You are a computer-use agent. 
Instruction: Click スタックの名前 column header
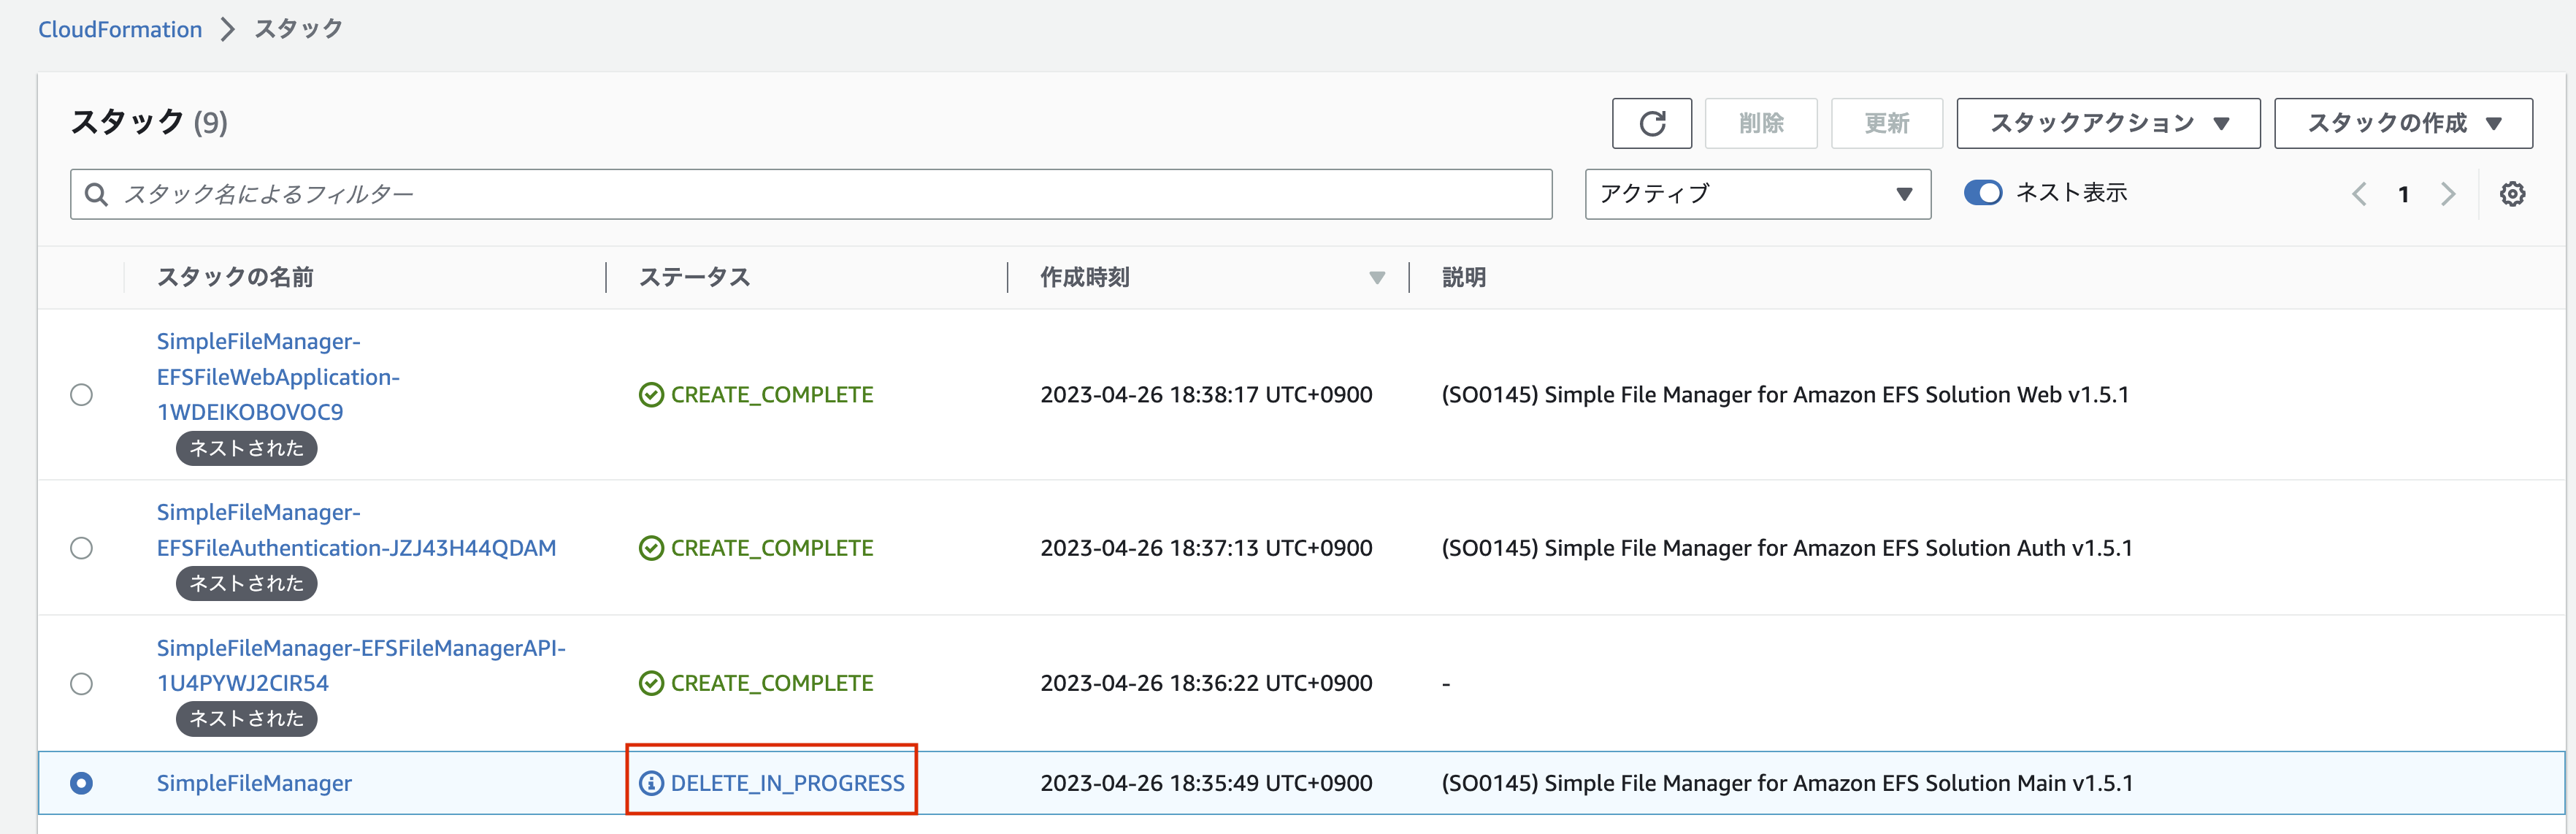(x=235, y=277)
